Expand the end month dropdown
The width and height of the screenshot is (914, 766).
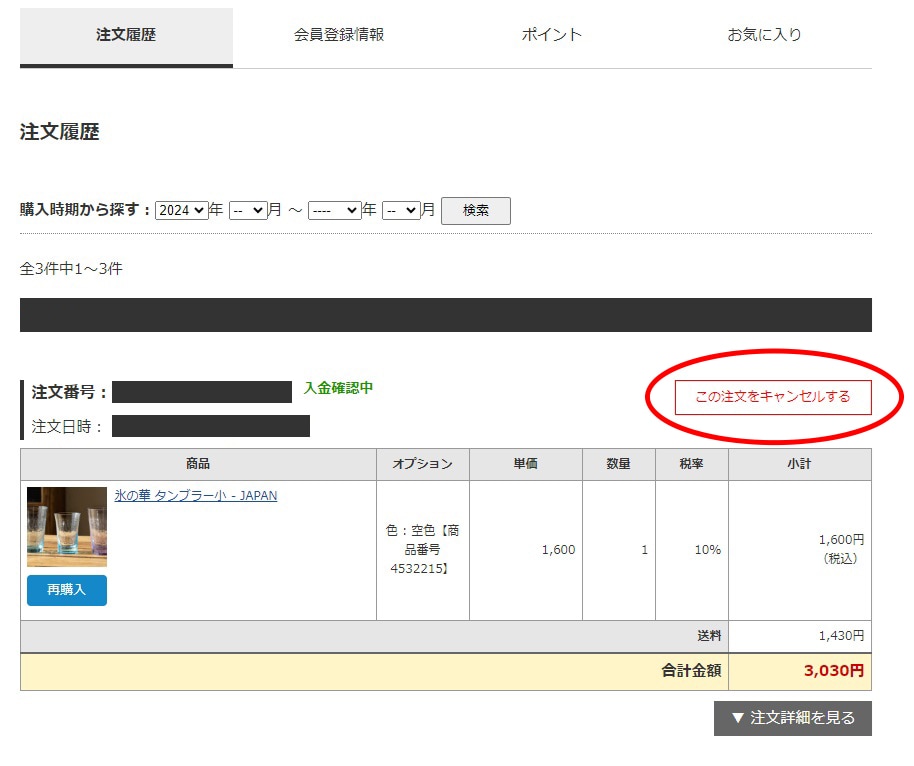(x=400, y=211)
